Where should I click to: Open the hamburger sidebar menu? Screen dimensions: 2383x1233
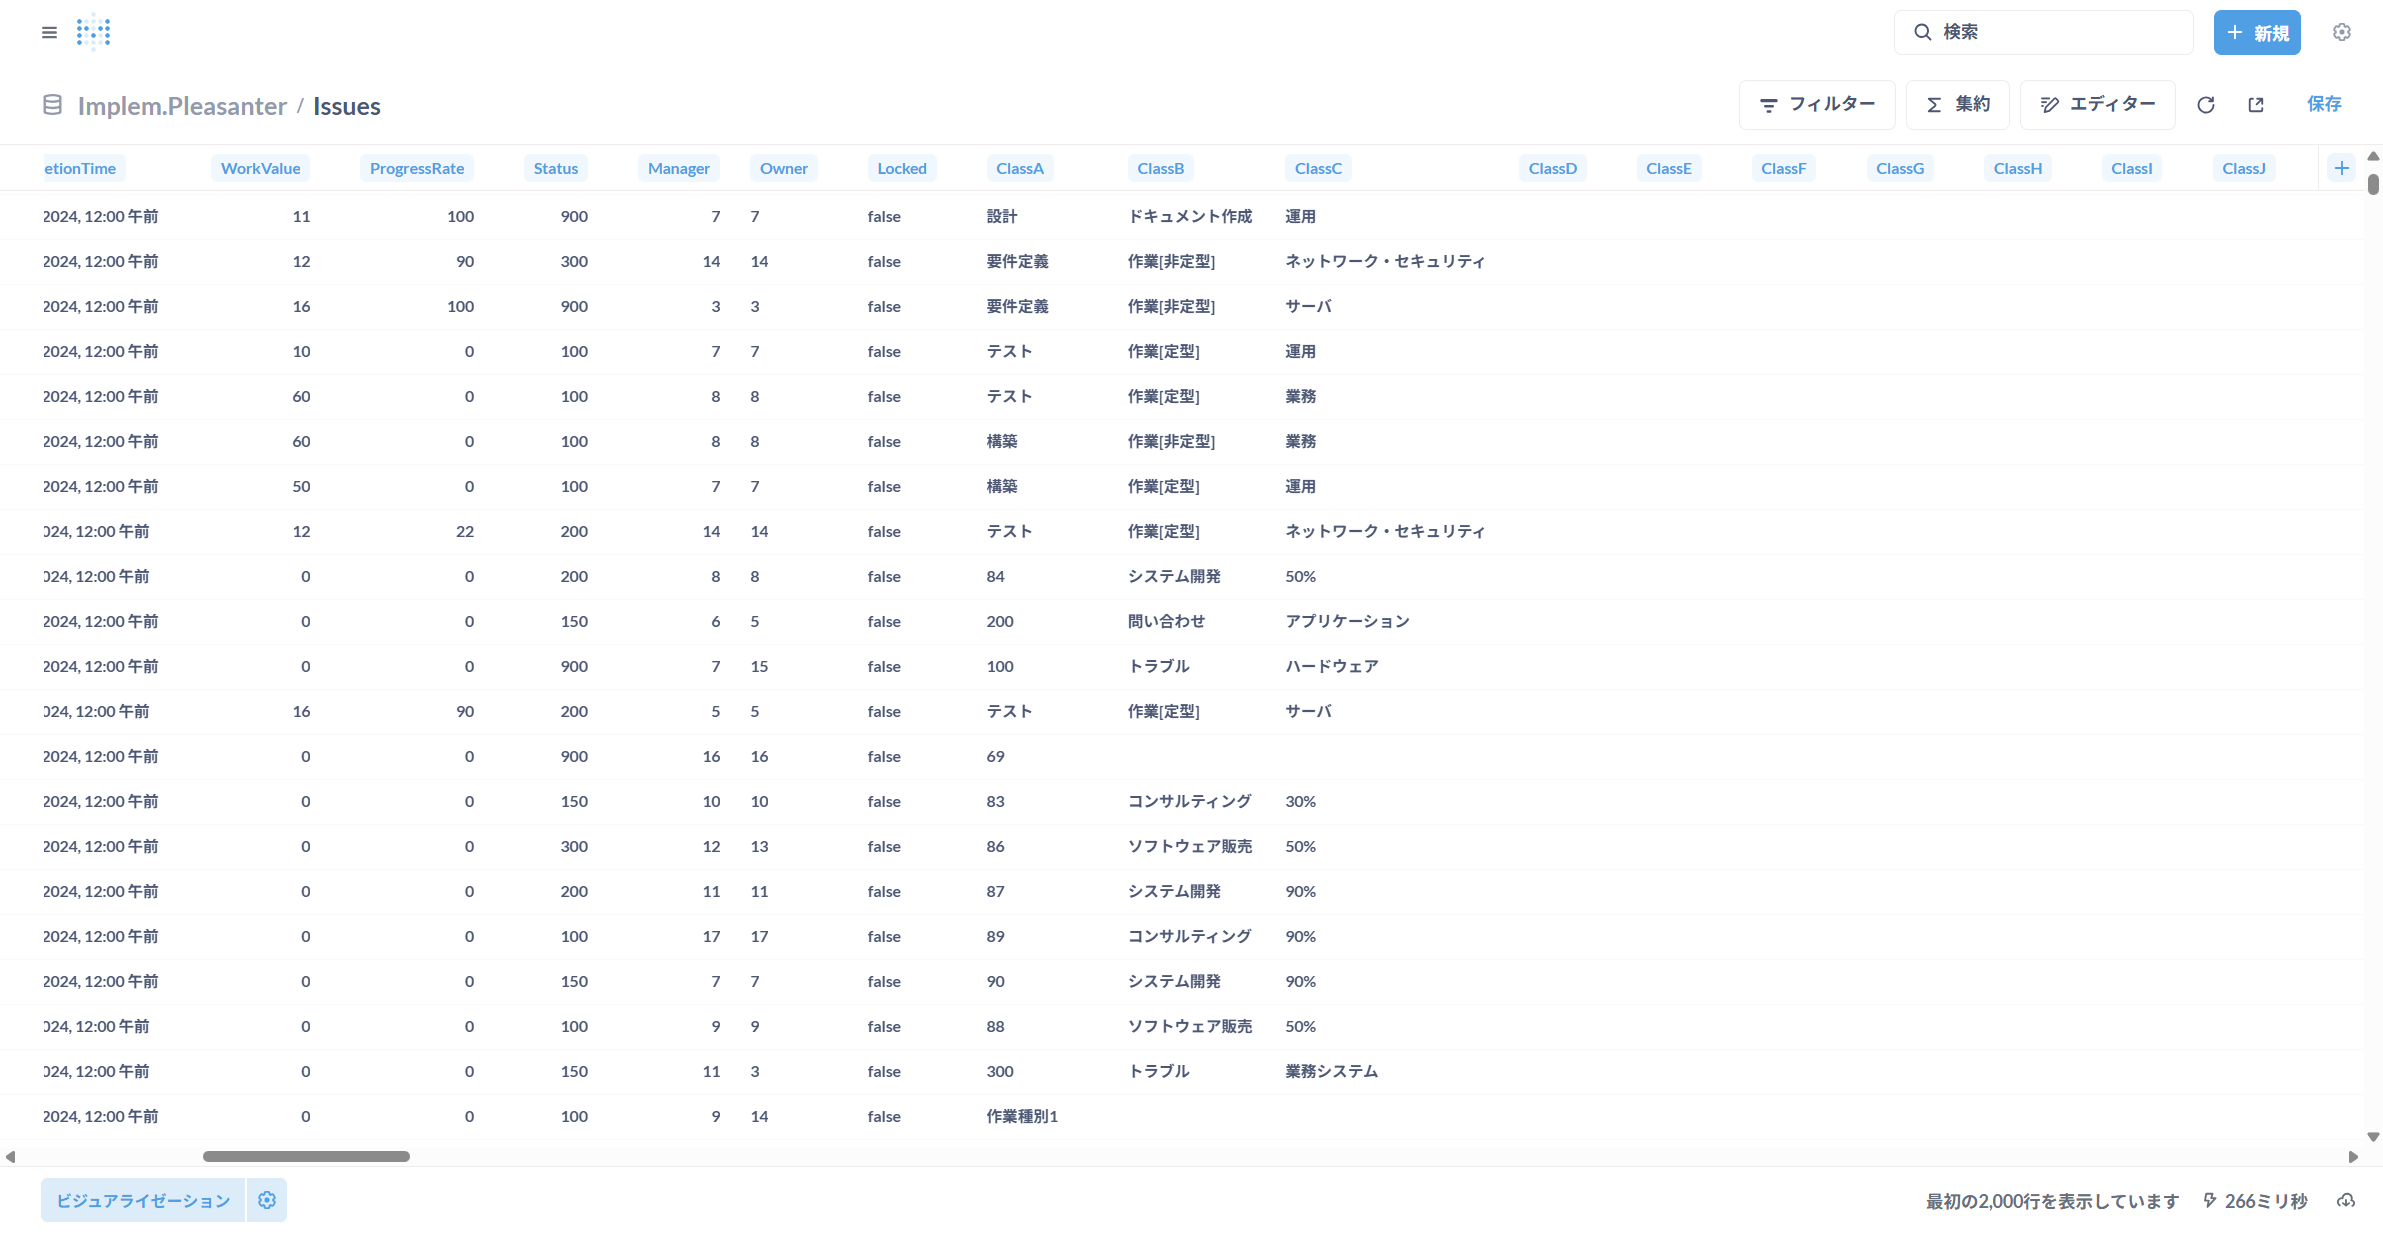[x=49, y=32]
